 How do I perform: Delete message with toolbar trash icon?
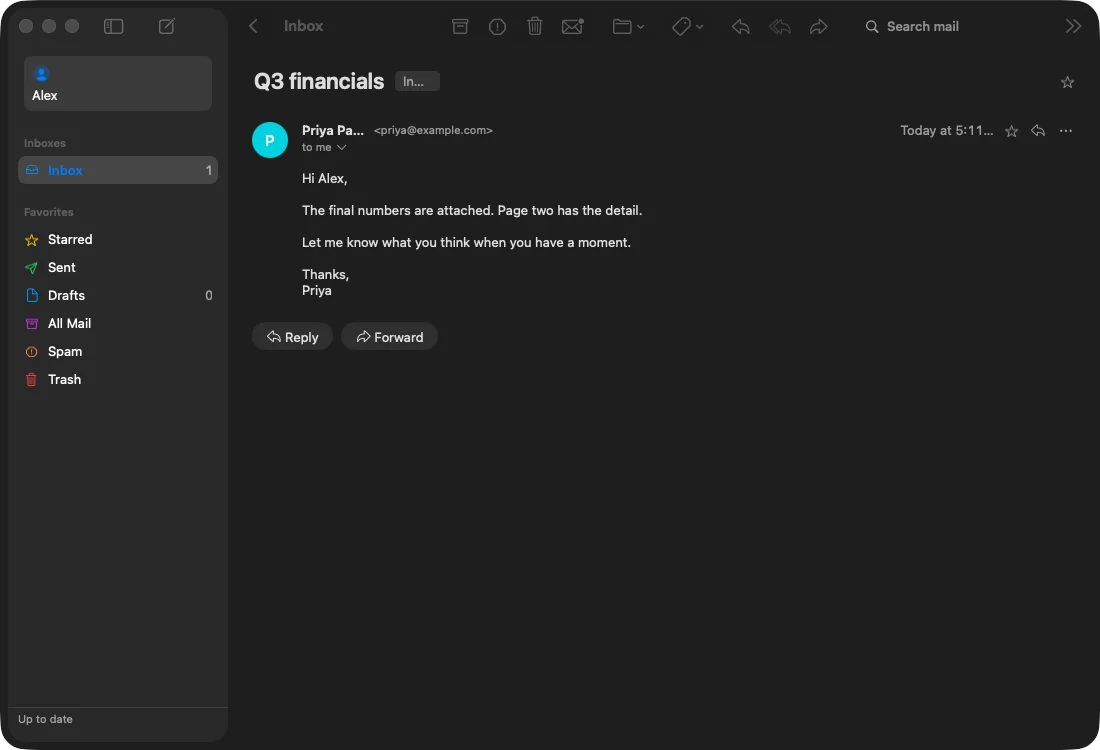pyautogui.click(x=535, y=27)
